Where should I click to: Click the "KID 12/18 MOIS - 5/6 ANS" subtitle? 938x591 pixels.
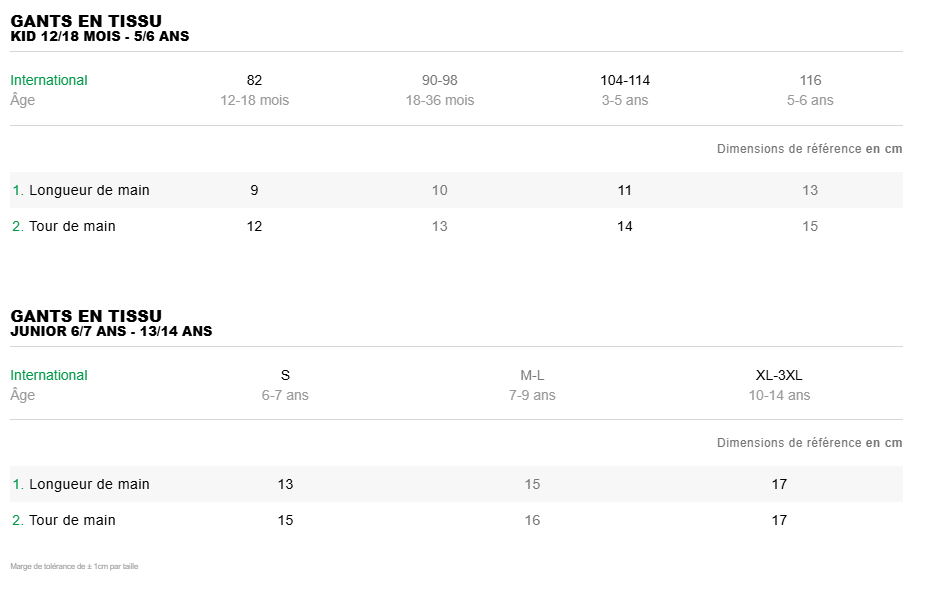(x=100, y=37)
